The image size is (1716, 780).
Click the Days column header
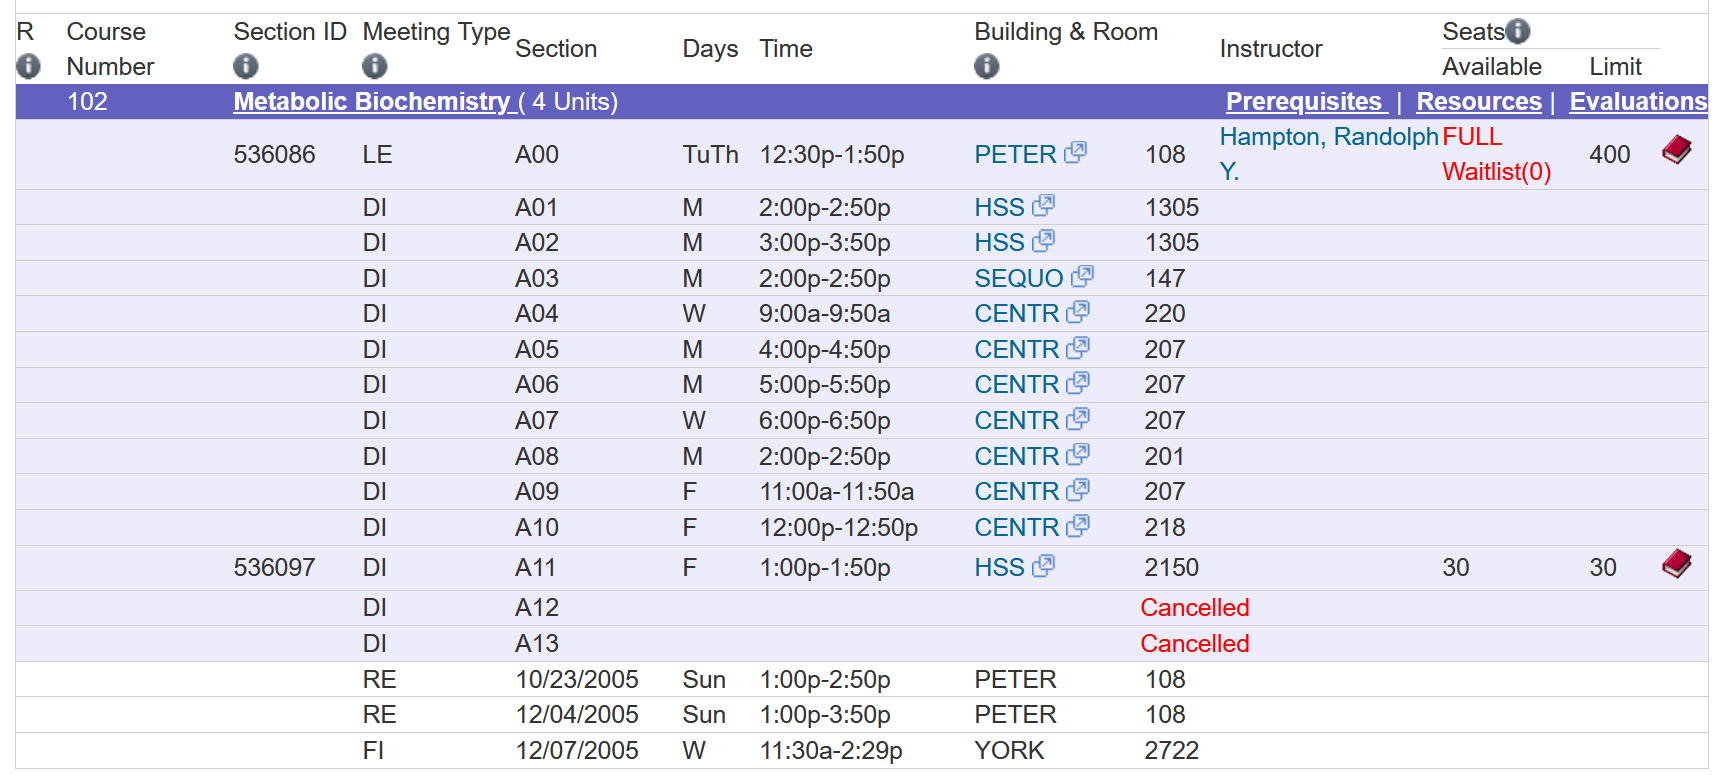710,49
